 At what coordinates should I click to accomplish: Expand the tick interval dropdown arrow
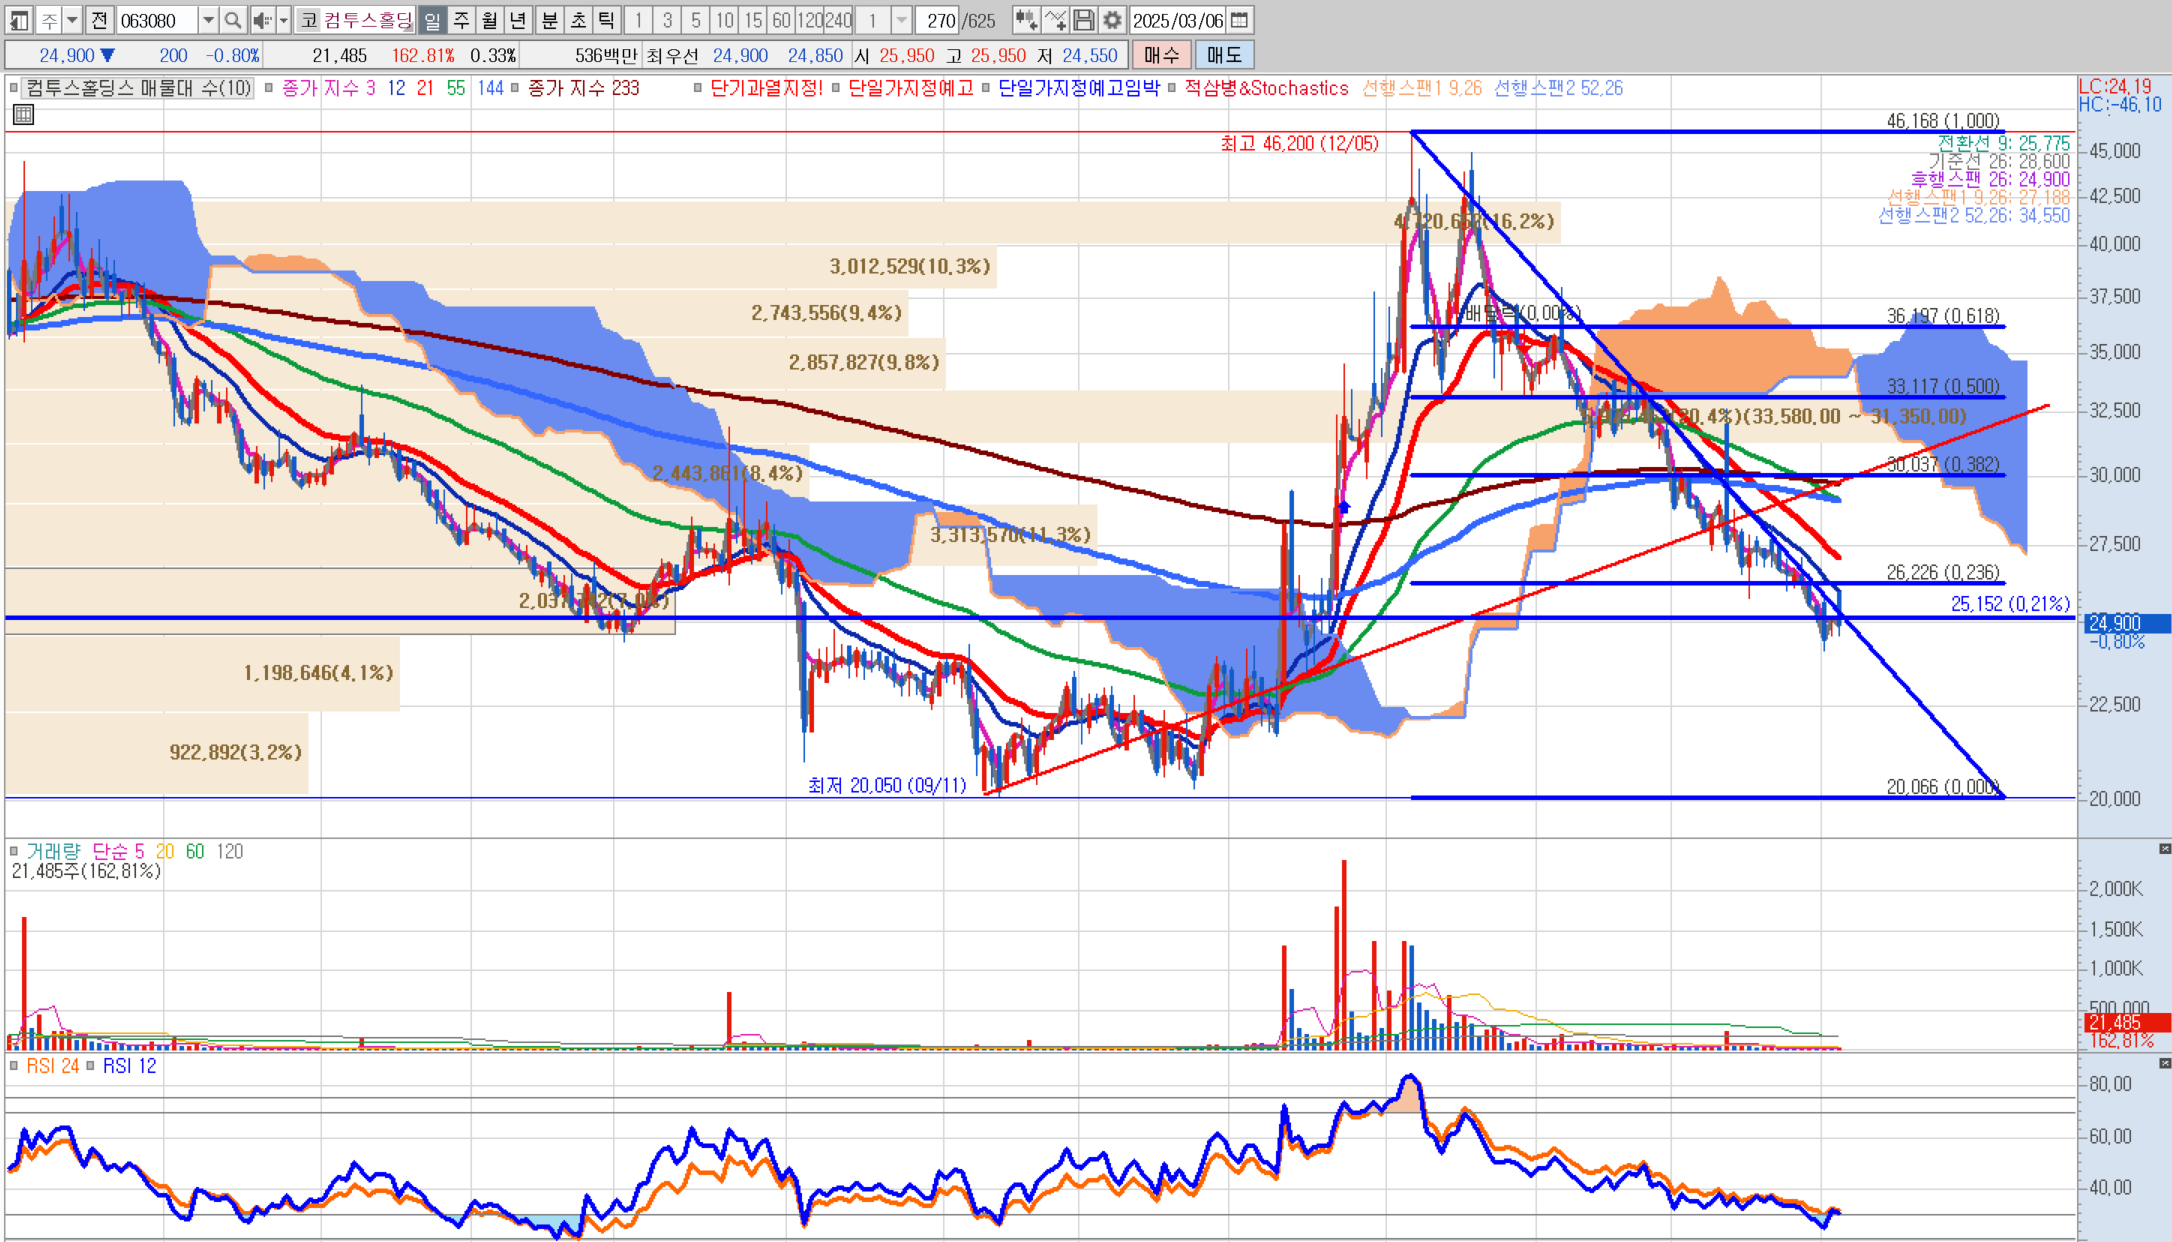point(901,20)
